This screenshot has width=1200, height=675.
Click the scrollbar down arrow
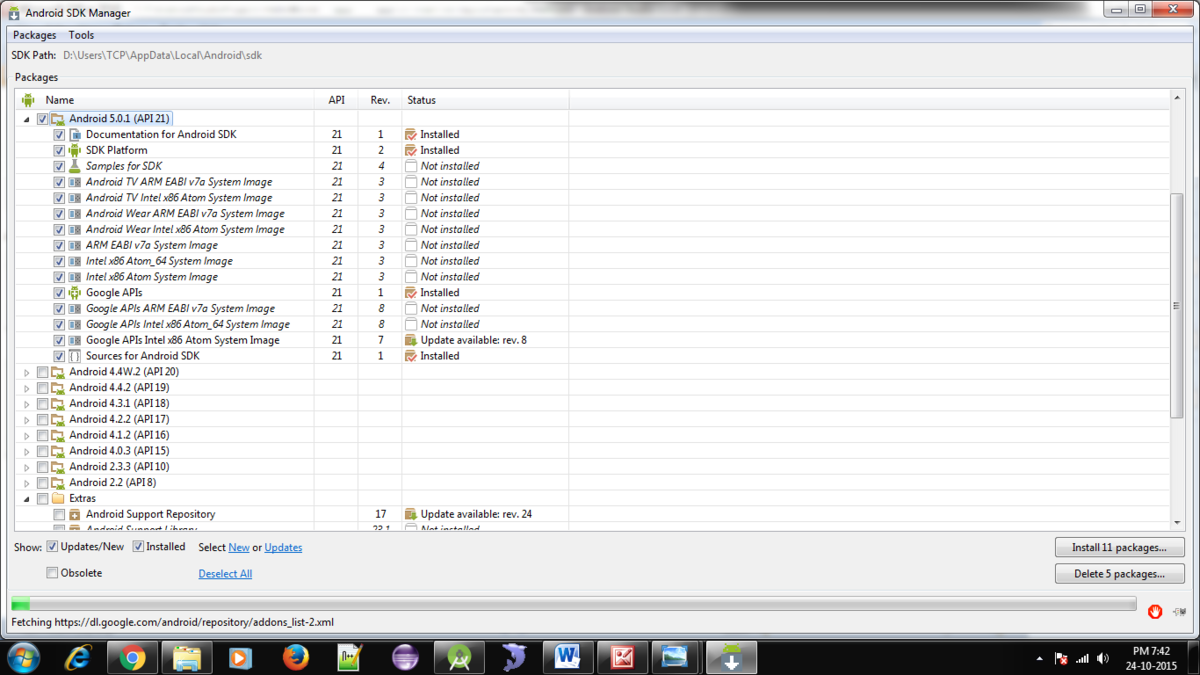click(x=1177, y=522)
